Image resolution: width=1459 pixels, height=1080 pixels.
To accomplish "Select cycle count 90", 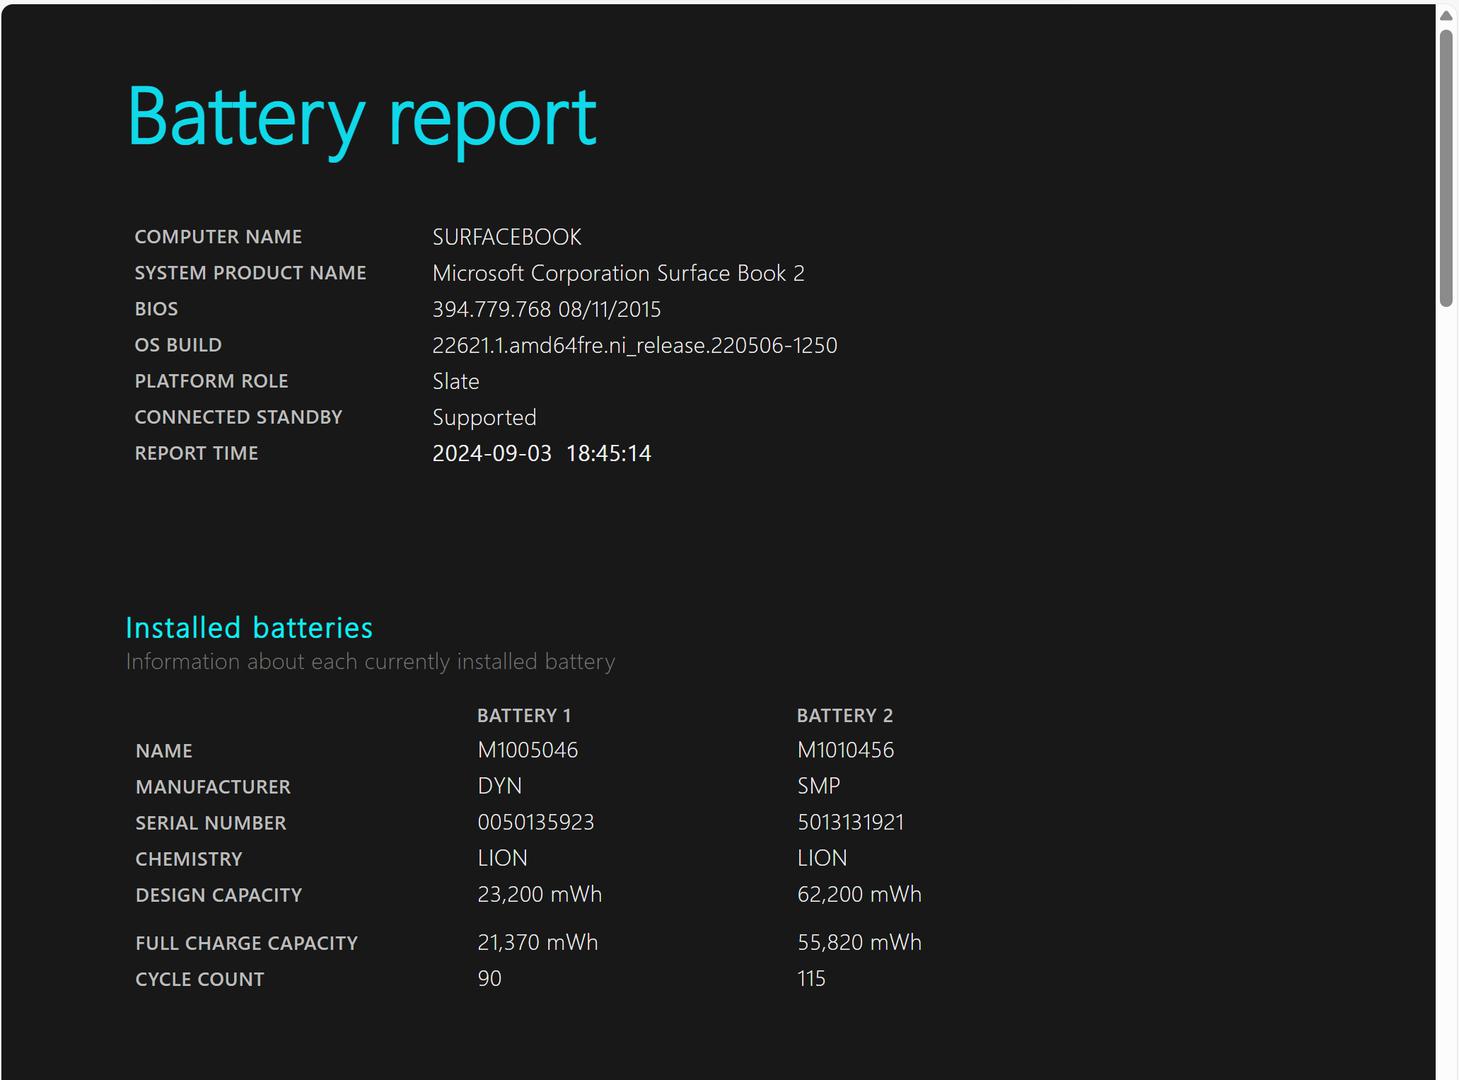I will [x=490, y=978].
